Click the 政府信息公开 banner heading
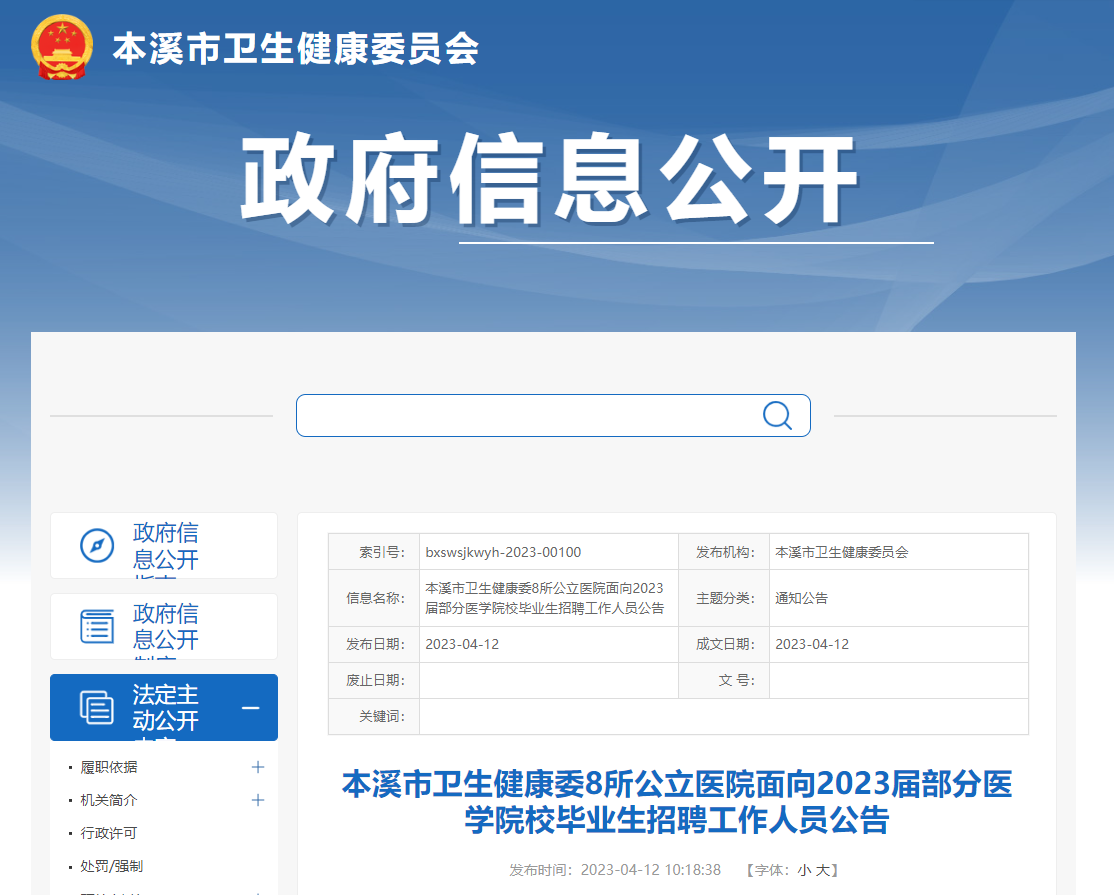The height and width of the screenshot is (895, 1114). coord(549,180)
